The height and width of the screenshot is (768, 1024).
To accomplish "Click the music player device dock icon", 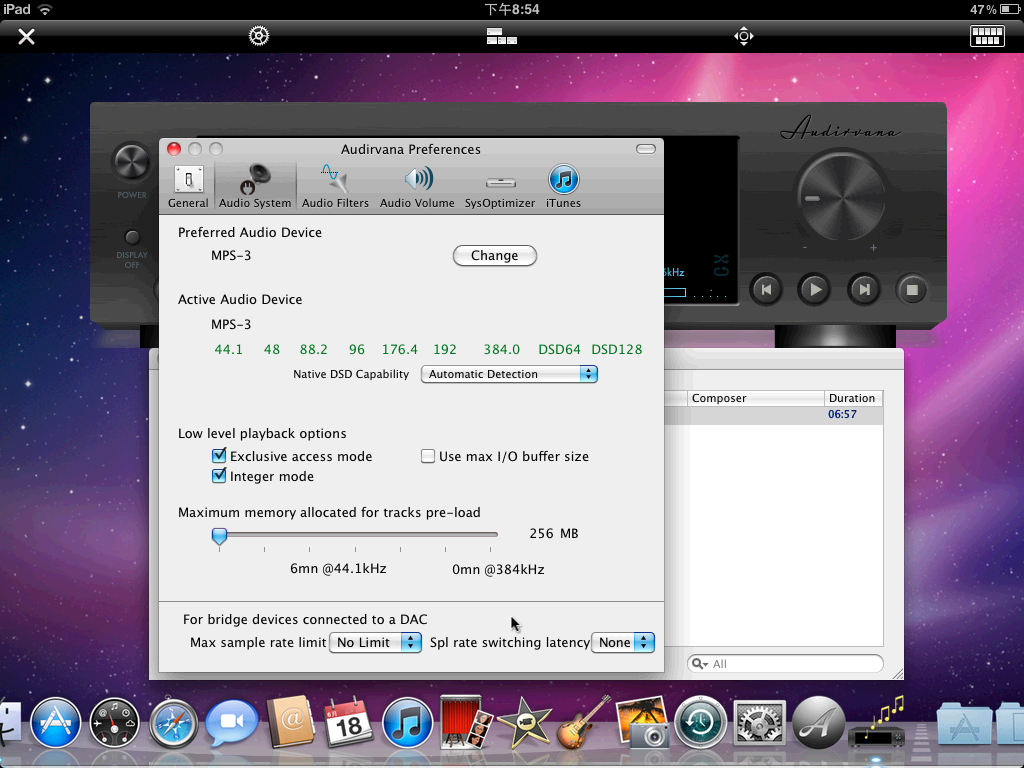I will click(876, 723).
